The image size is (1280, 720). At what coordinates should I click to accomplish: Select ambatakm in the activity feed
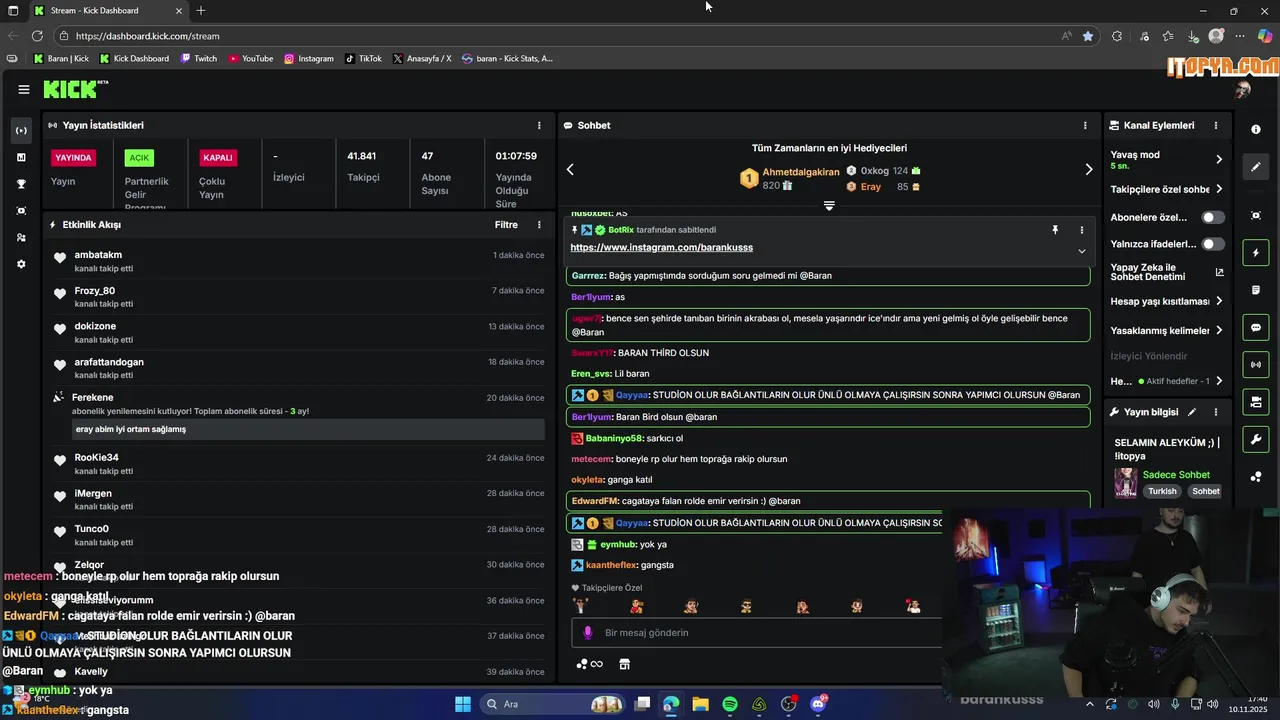click(x=98, y=255)
